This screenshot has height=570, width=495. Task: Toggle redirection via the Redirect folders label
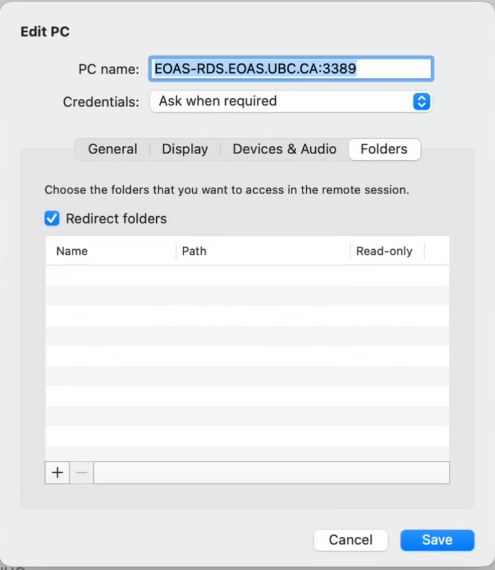pyautogui.click(x=116, y=219)
